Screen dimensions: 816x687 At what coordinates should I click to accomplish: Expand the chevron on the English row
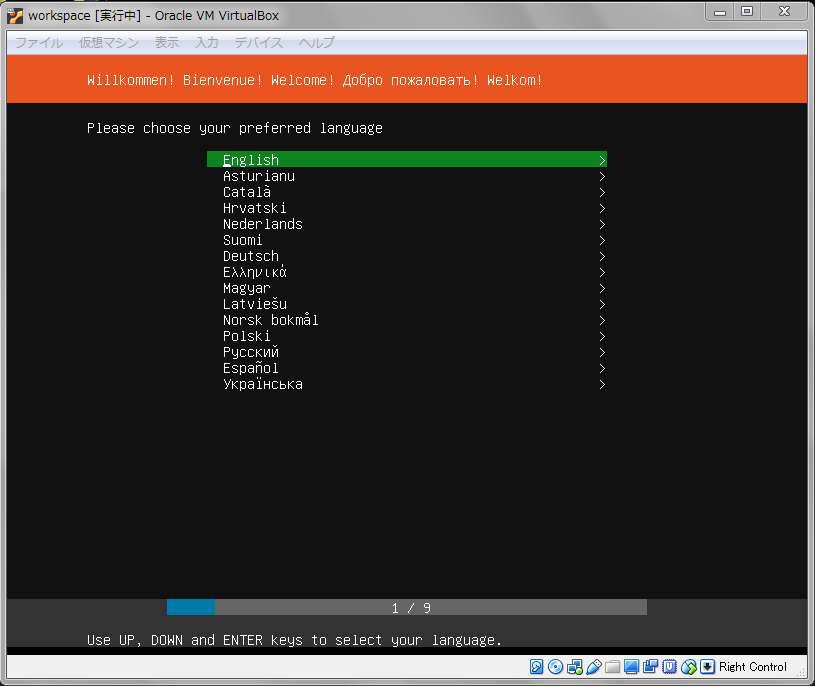click(x=602, y=160)
